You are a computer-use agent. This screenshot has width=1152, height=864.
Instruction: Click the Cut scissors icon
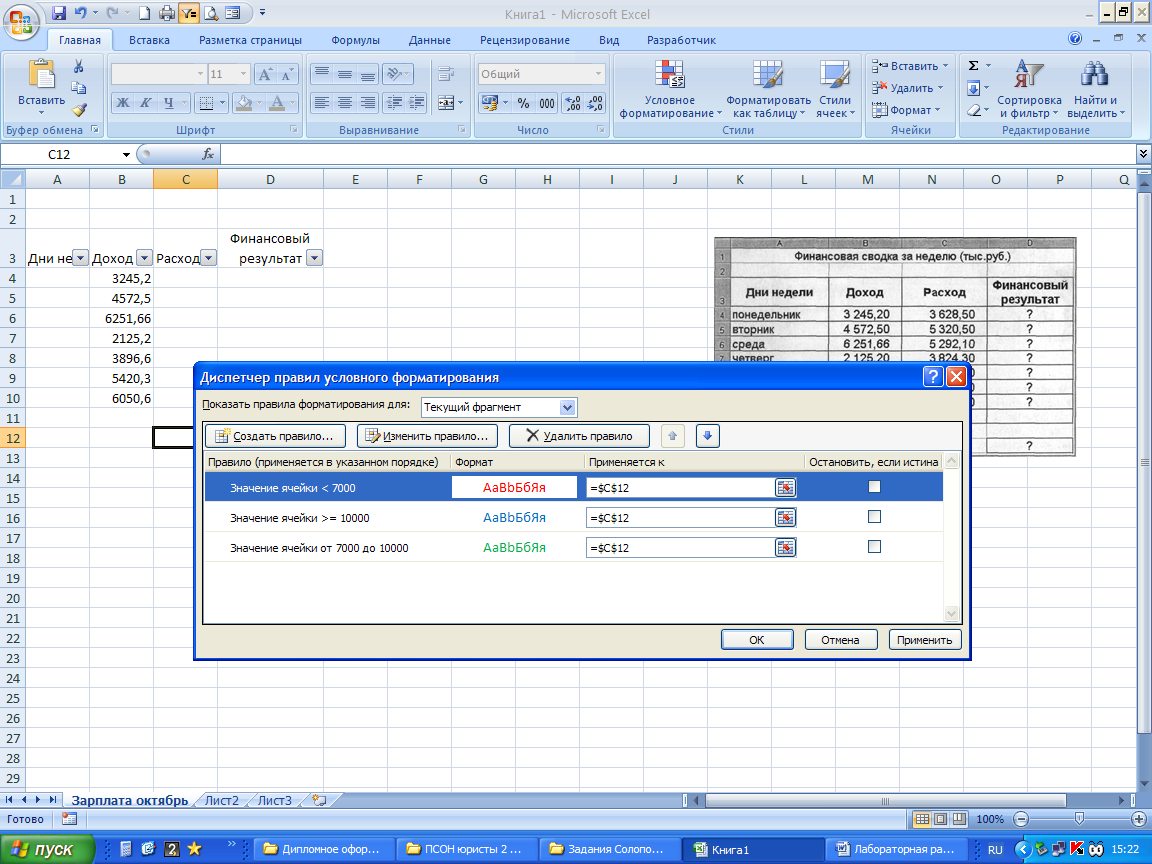[x=79, y=67]
